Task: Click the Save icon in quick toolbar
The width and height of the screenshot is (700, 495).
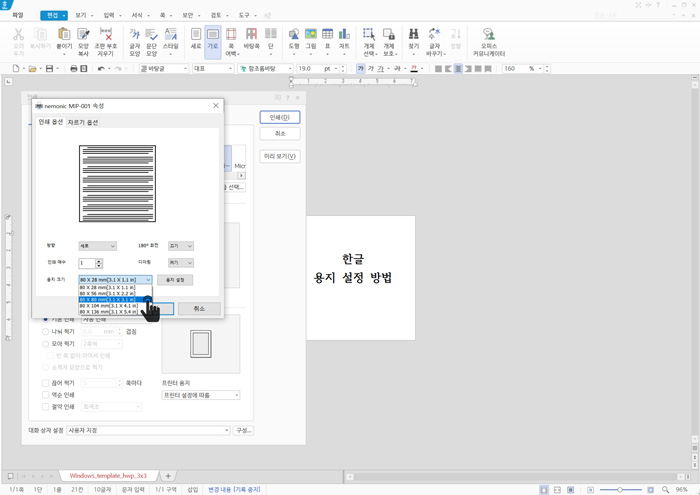Action: point(50,68)
